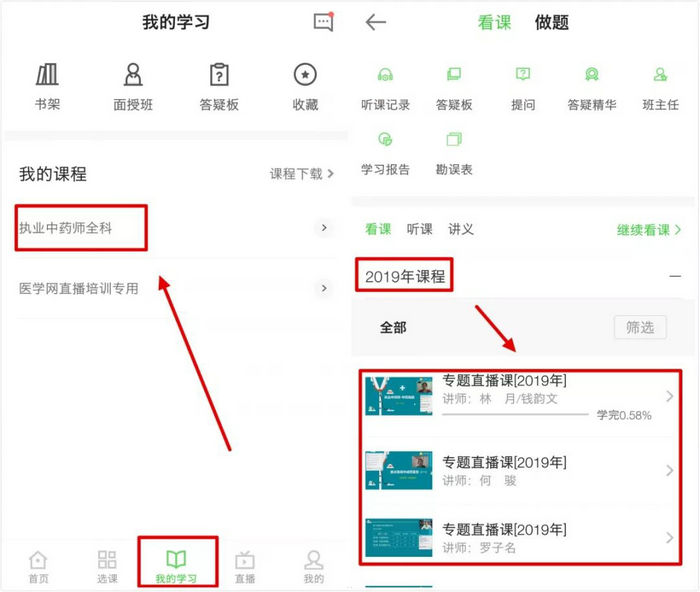This screenshot has height=592, width=700.
Task: Expand 执业中药师全科 course chevron
Action: tap(323, 229)
